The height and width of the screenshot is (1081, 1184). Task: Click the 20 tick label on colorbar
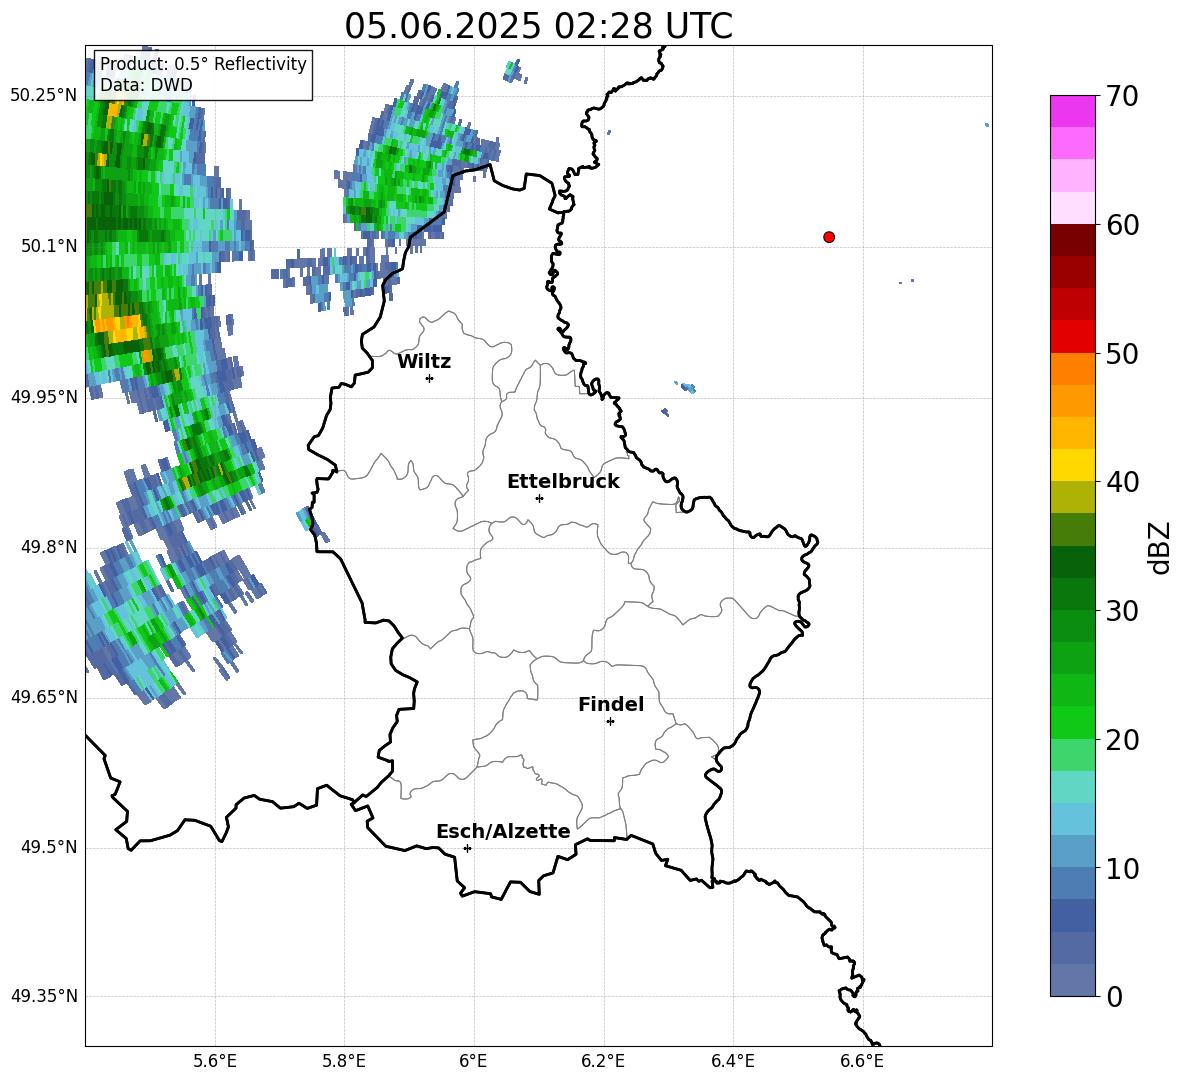[1122, 740]
